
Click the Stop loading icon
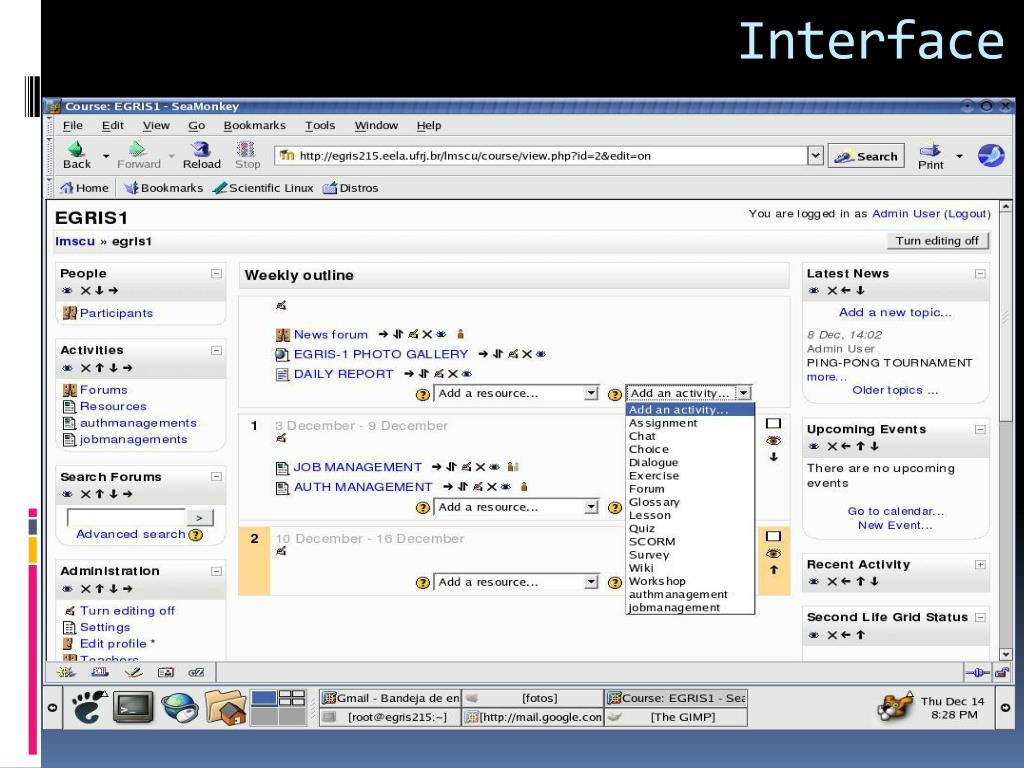[x=246, y=149]
